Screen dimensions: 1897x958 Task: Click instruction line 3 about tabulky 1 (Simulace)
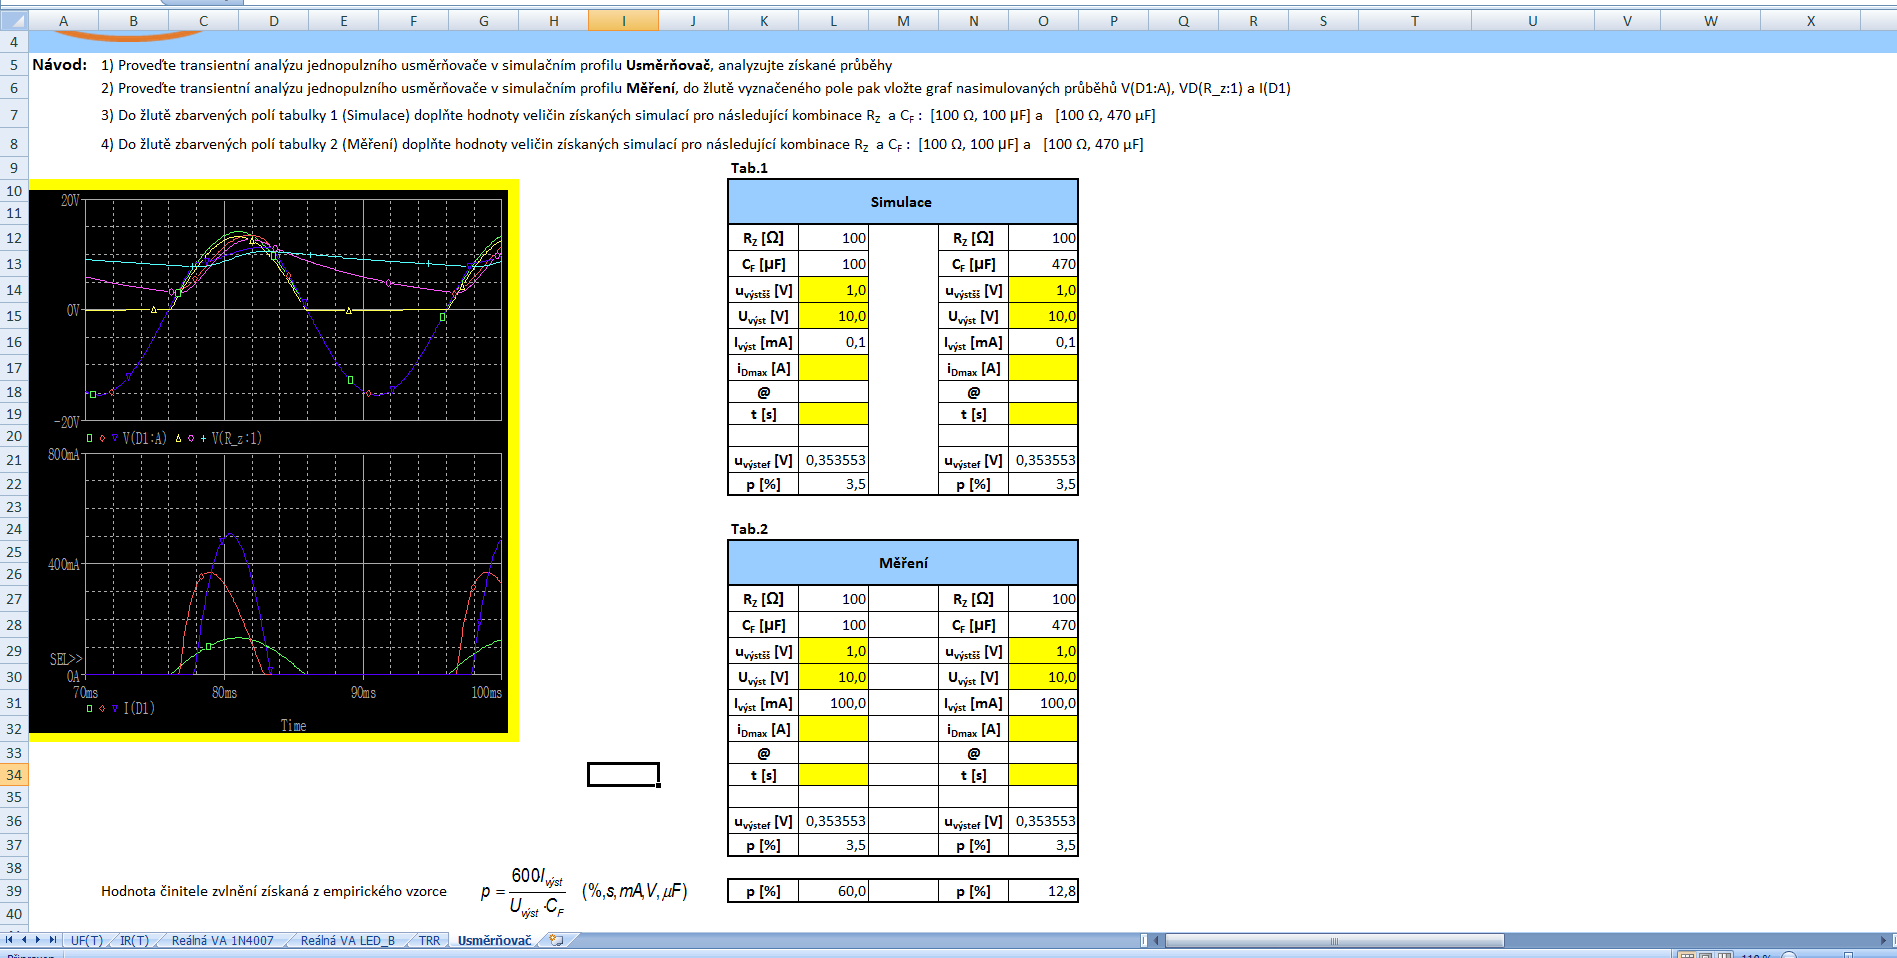[627, 116]
